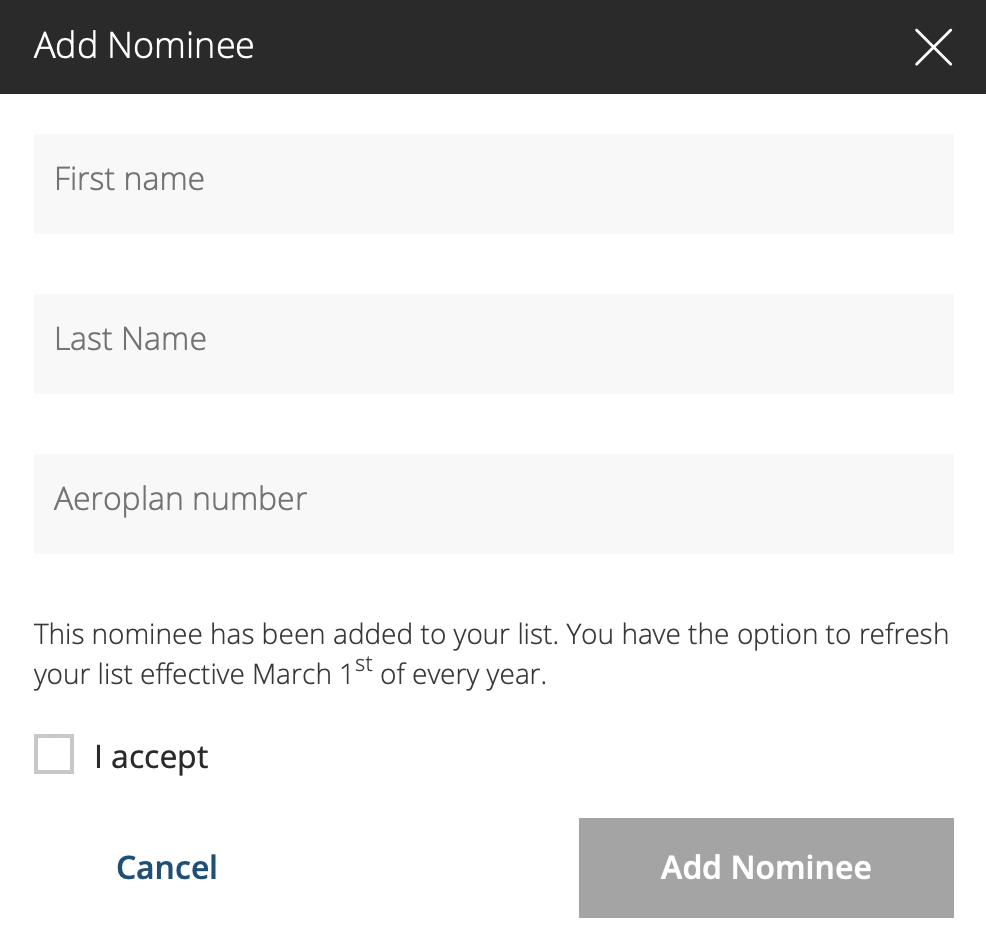Screen dimensions: 986x952
Task: Click the Aeroplan number placeholder text
Action: (x=181, y=499)
